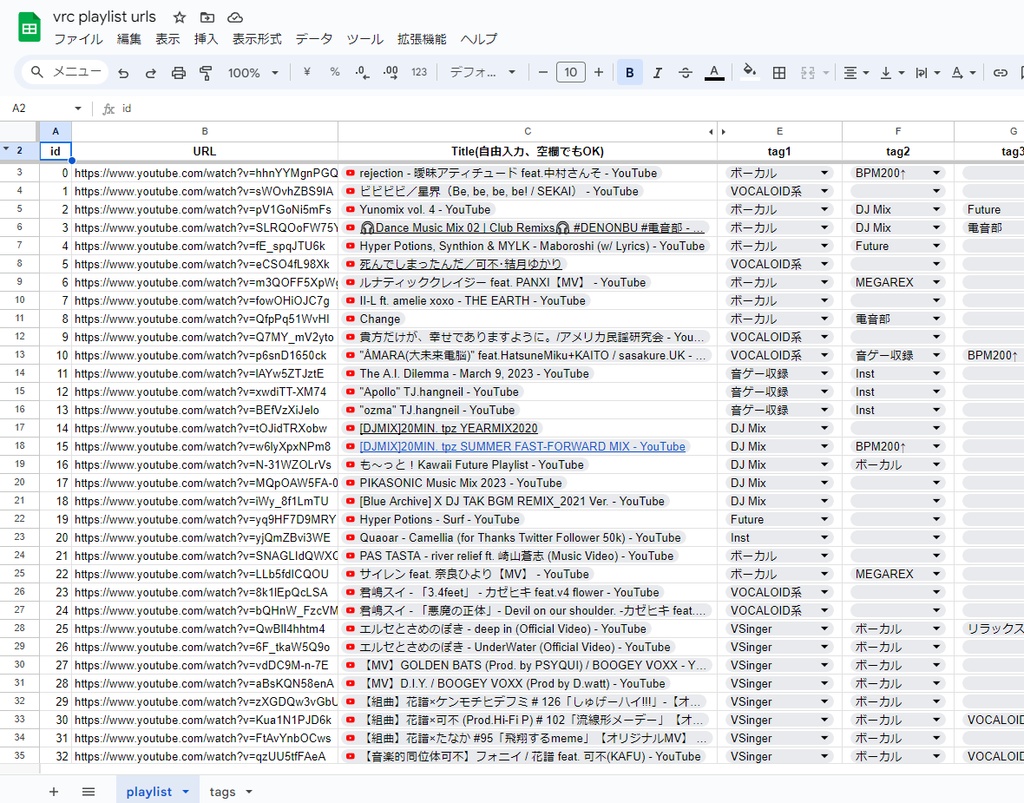Open the borders tool

[778, 72]
